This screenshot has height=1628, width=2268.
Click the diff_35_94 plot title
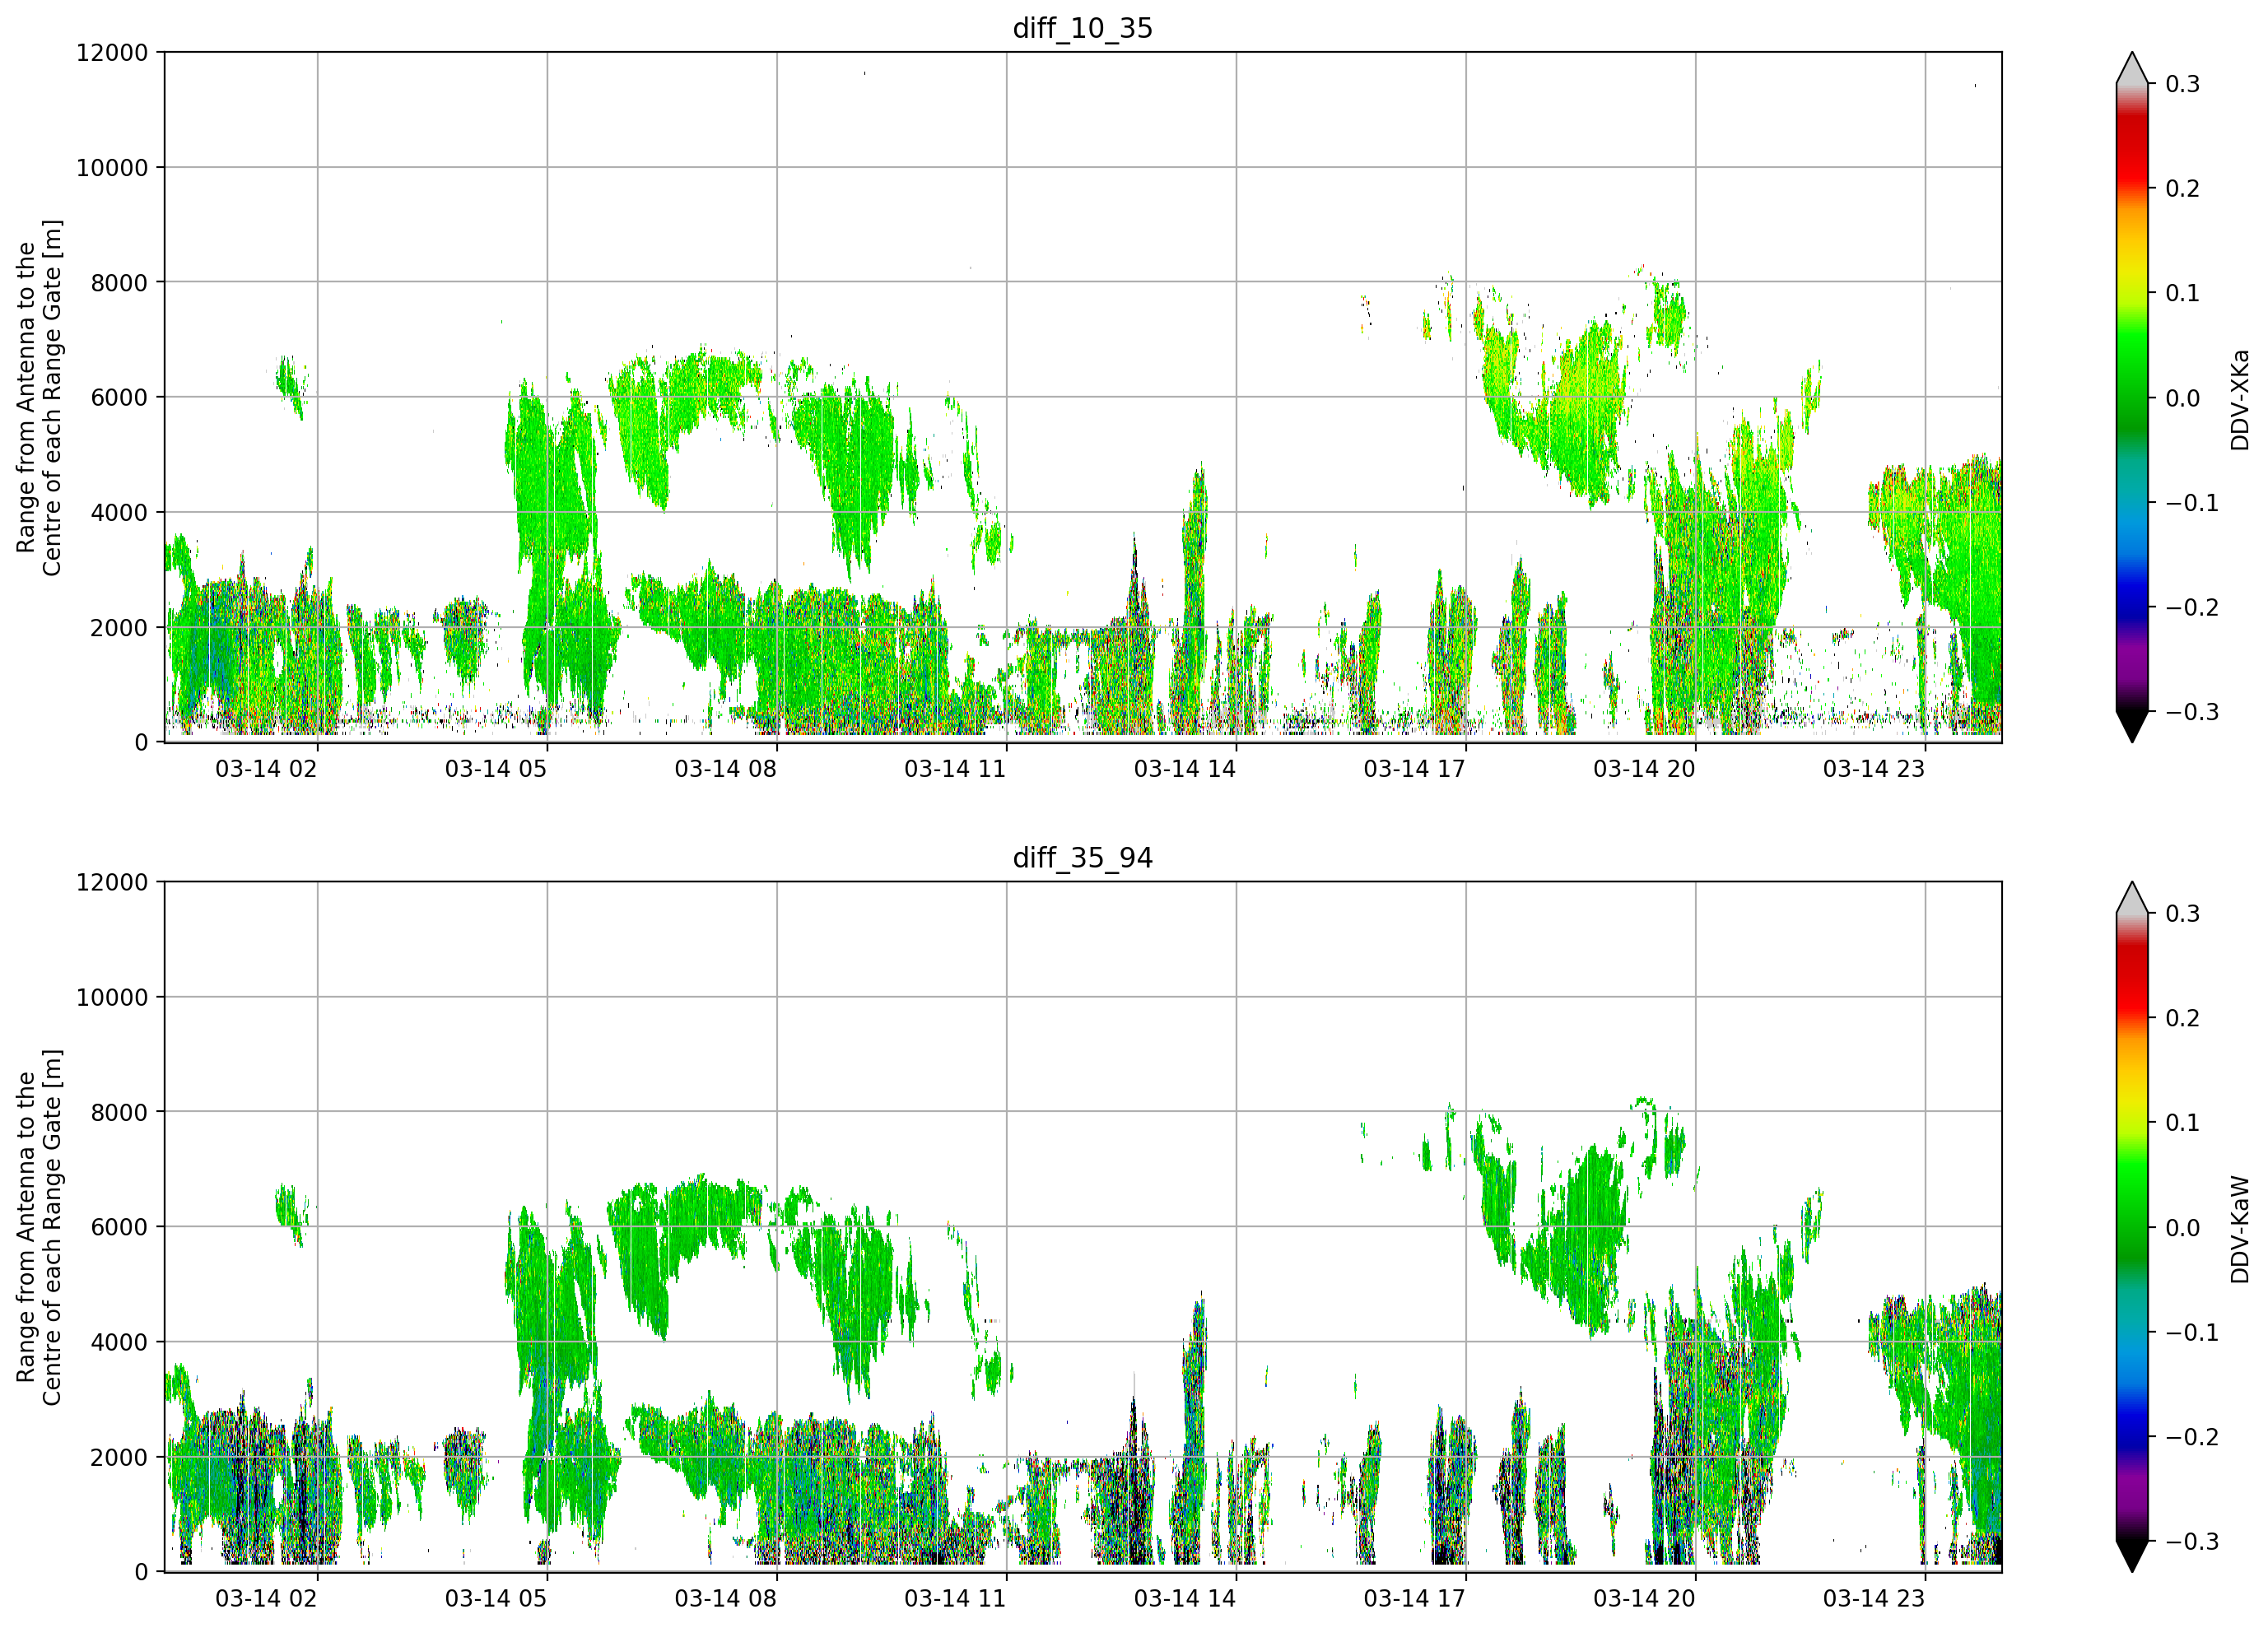[1083, 858]
